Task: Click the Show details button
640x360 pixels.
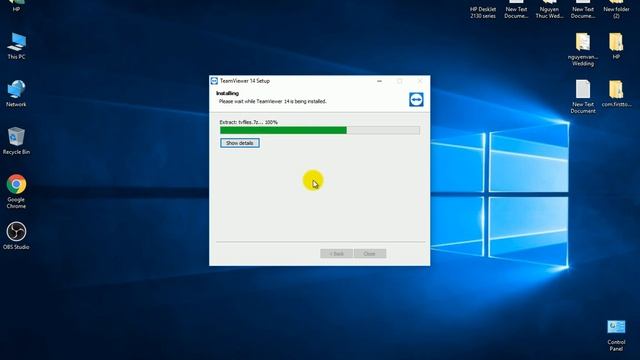Action: click(240, 143)
